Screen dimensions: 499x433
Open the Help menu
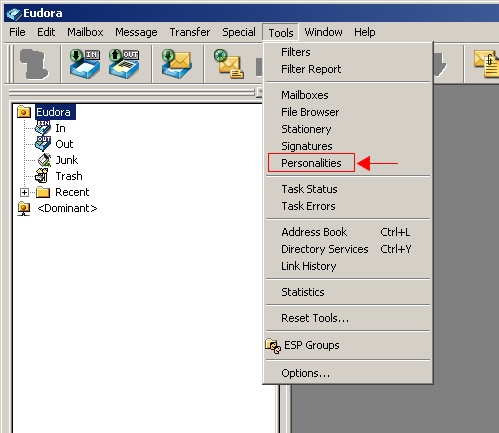coord(365,32)
